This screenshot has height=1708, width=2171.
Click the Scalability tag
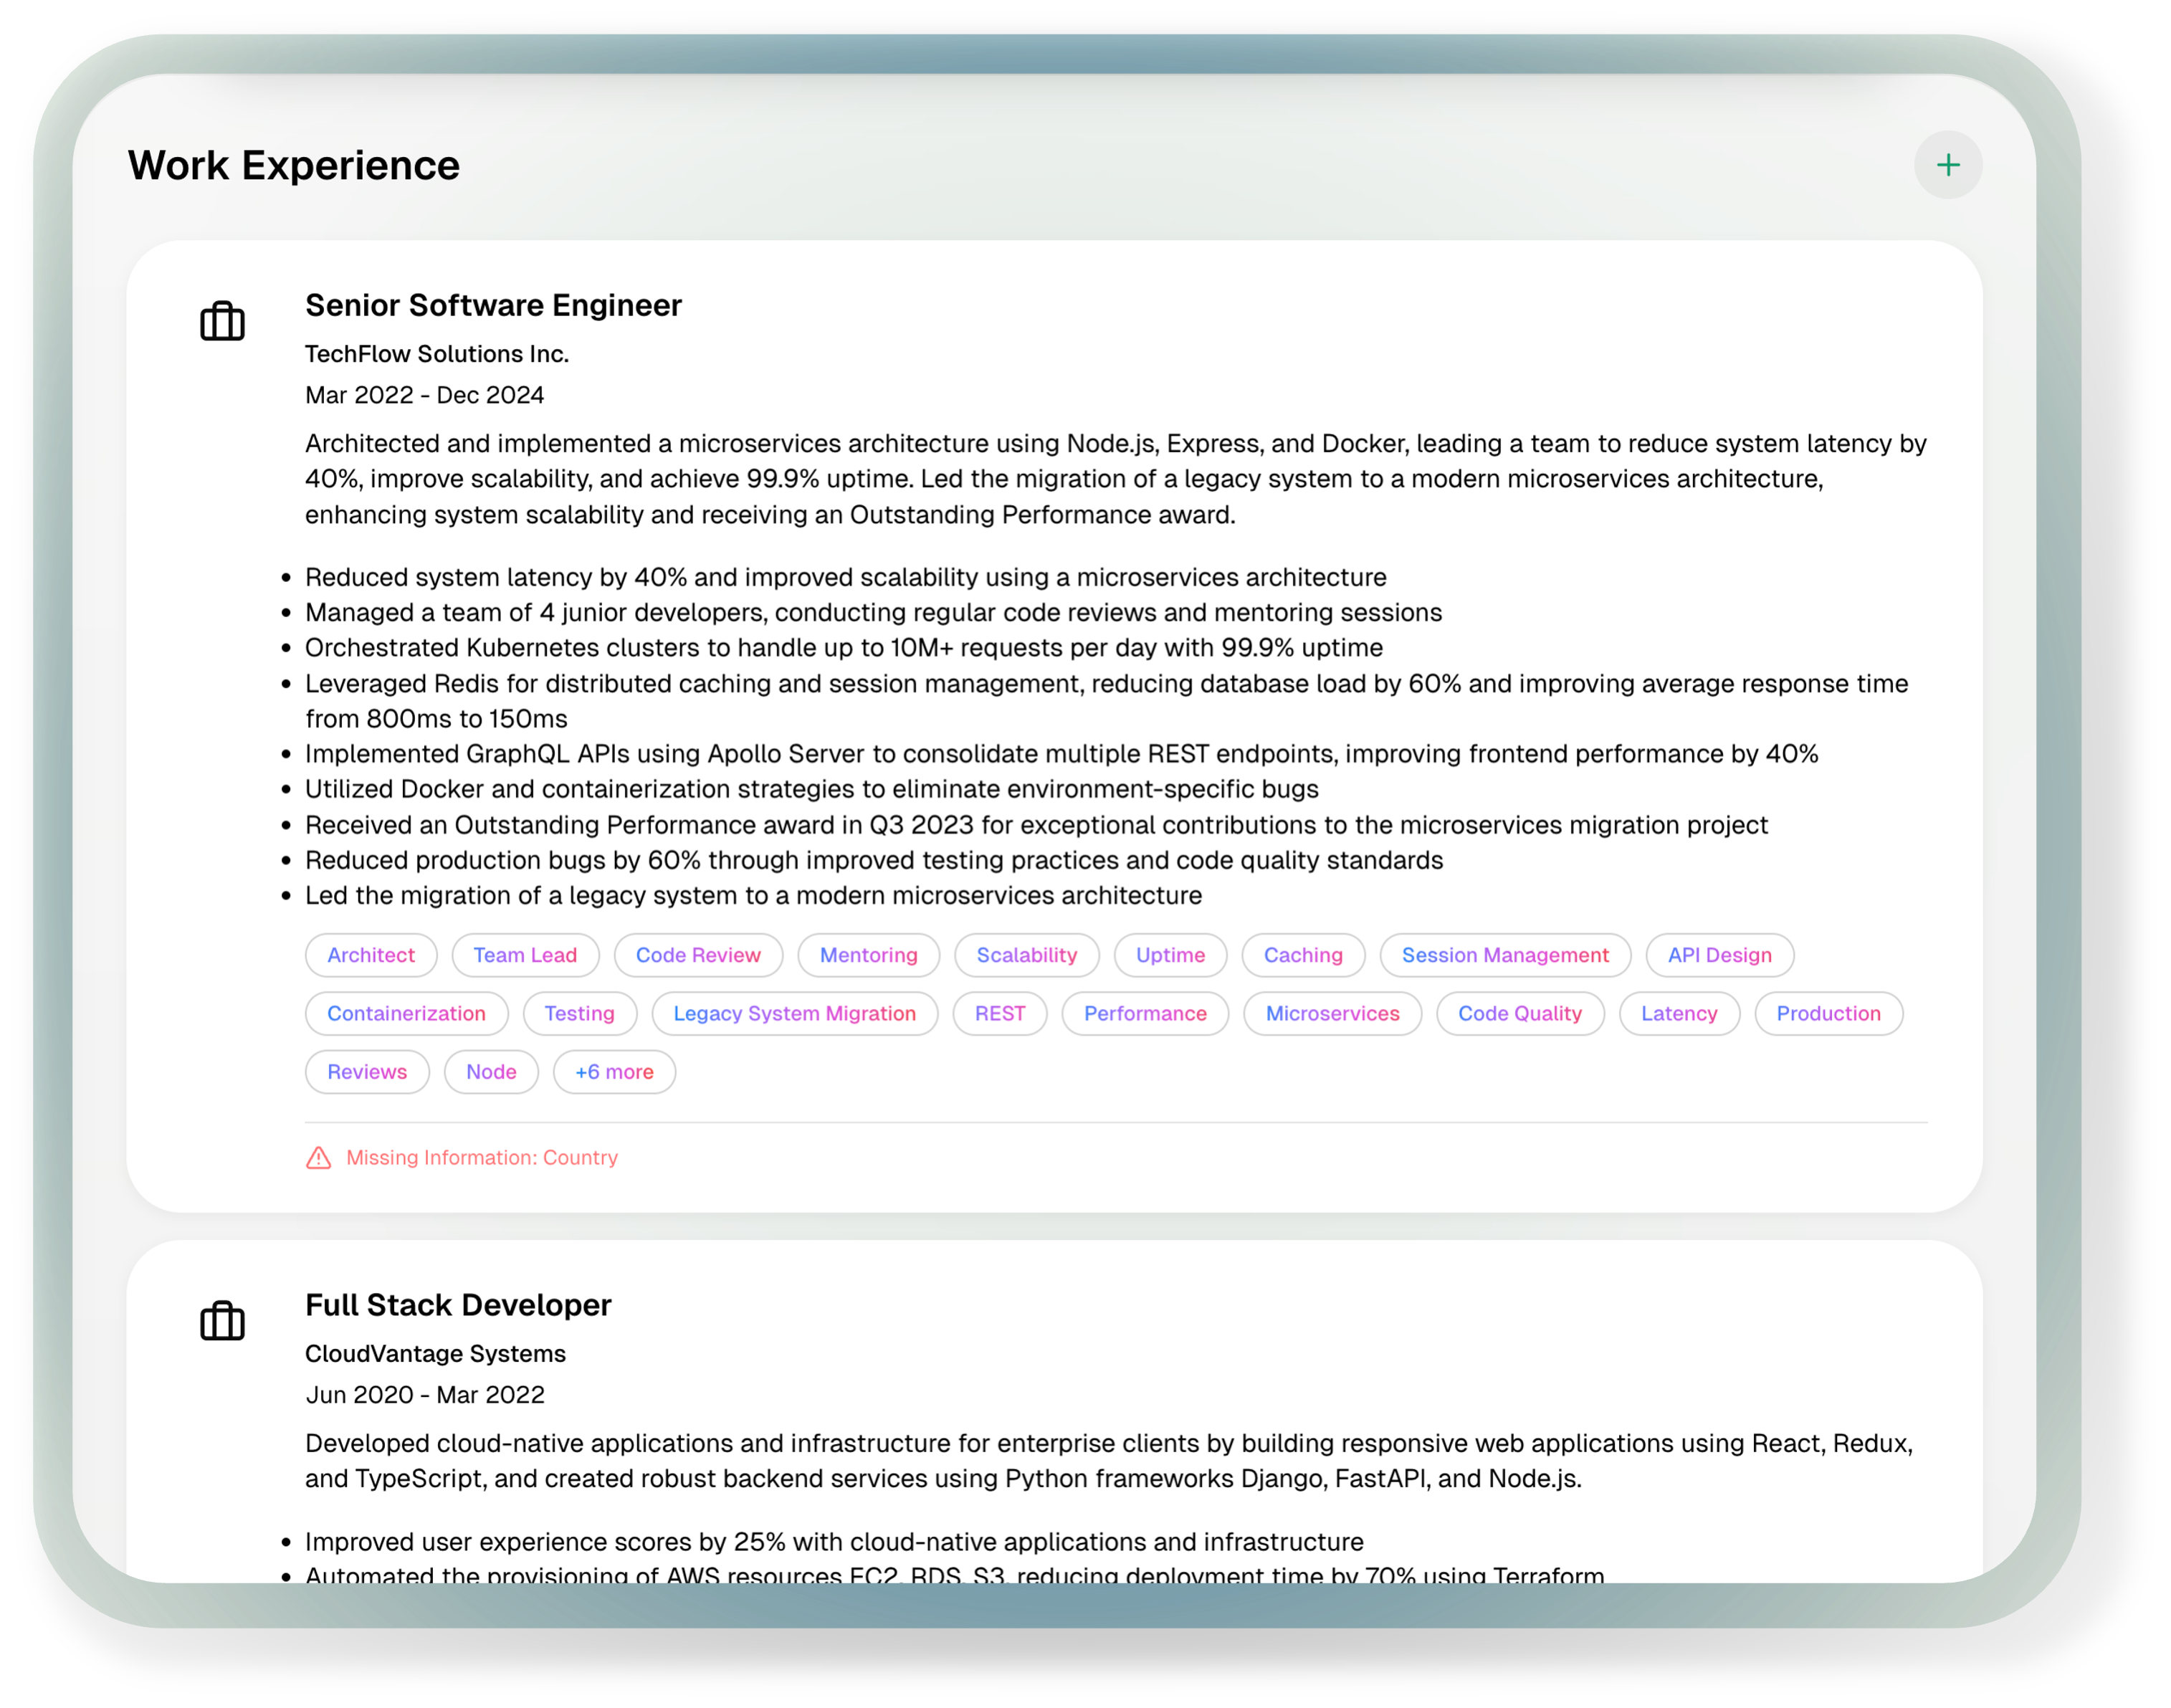click(1026, 954)
